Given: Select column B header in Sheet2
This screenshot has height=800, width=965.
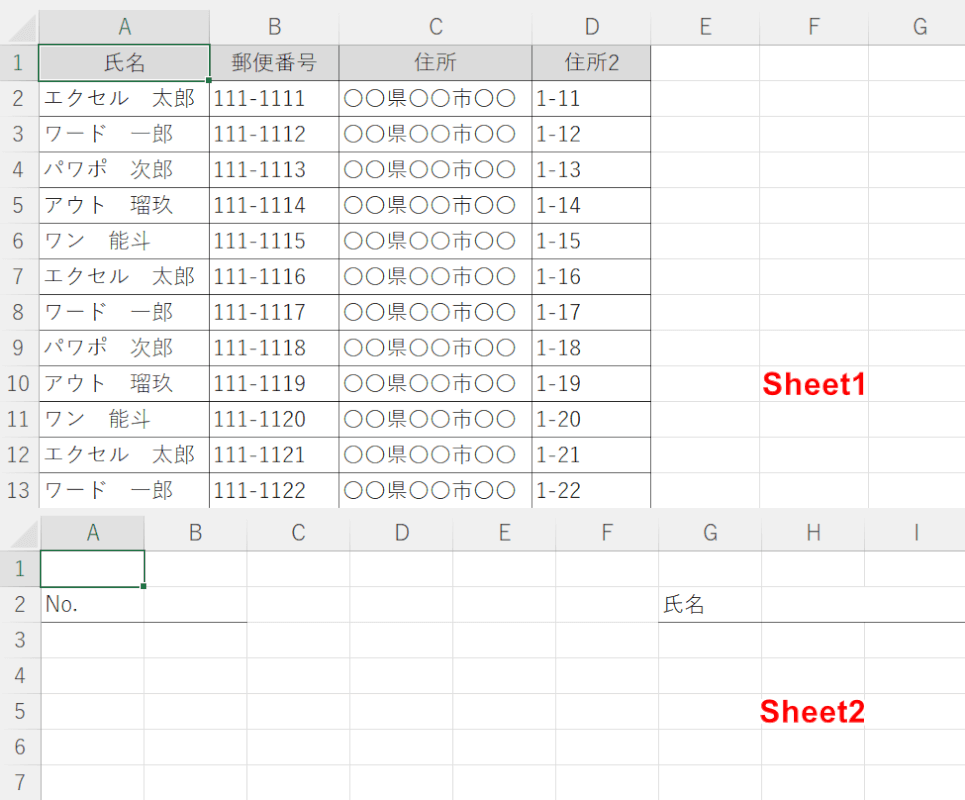Looking at the screenshot, I should [x=196, y=533].
